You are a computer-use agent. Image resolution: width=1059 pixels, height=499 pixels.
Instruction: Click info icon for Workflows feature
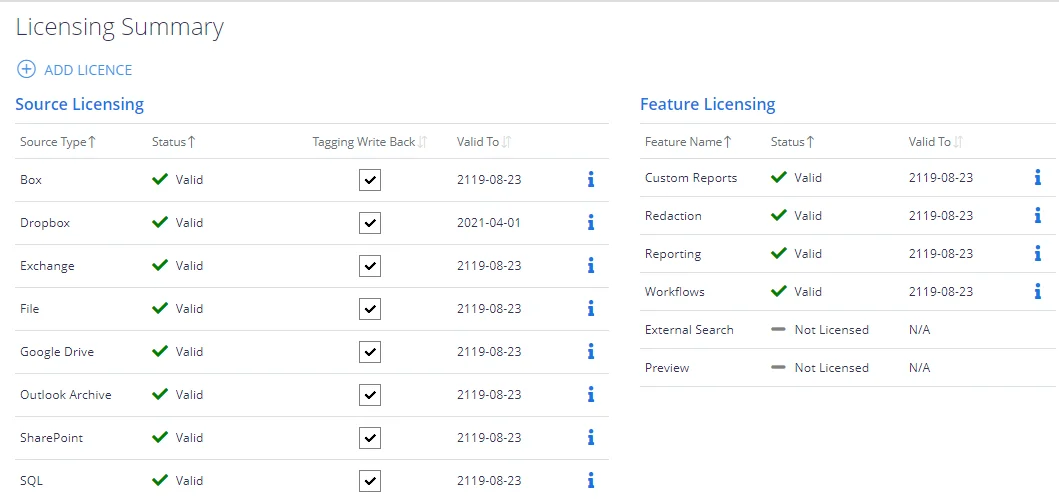[x=1038, y=291]
